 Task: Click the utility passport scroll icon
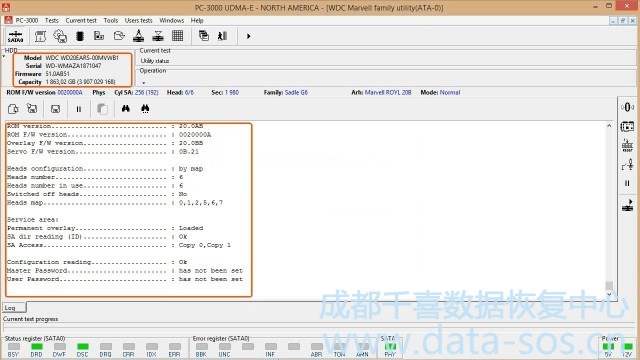[x=40, y=36]
